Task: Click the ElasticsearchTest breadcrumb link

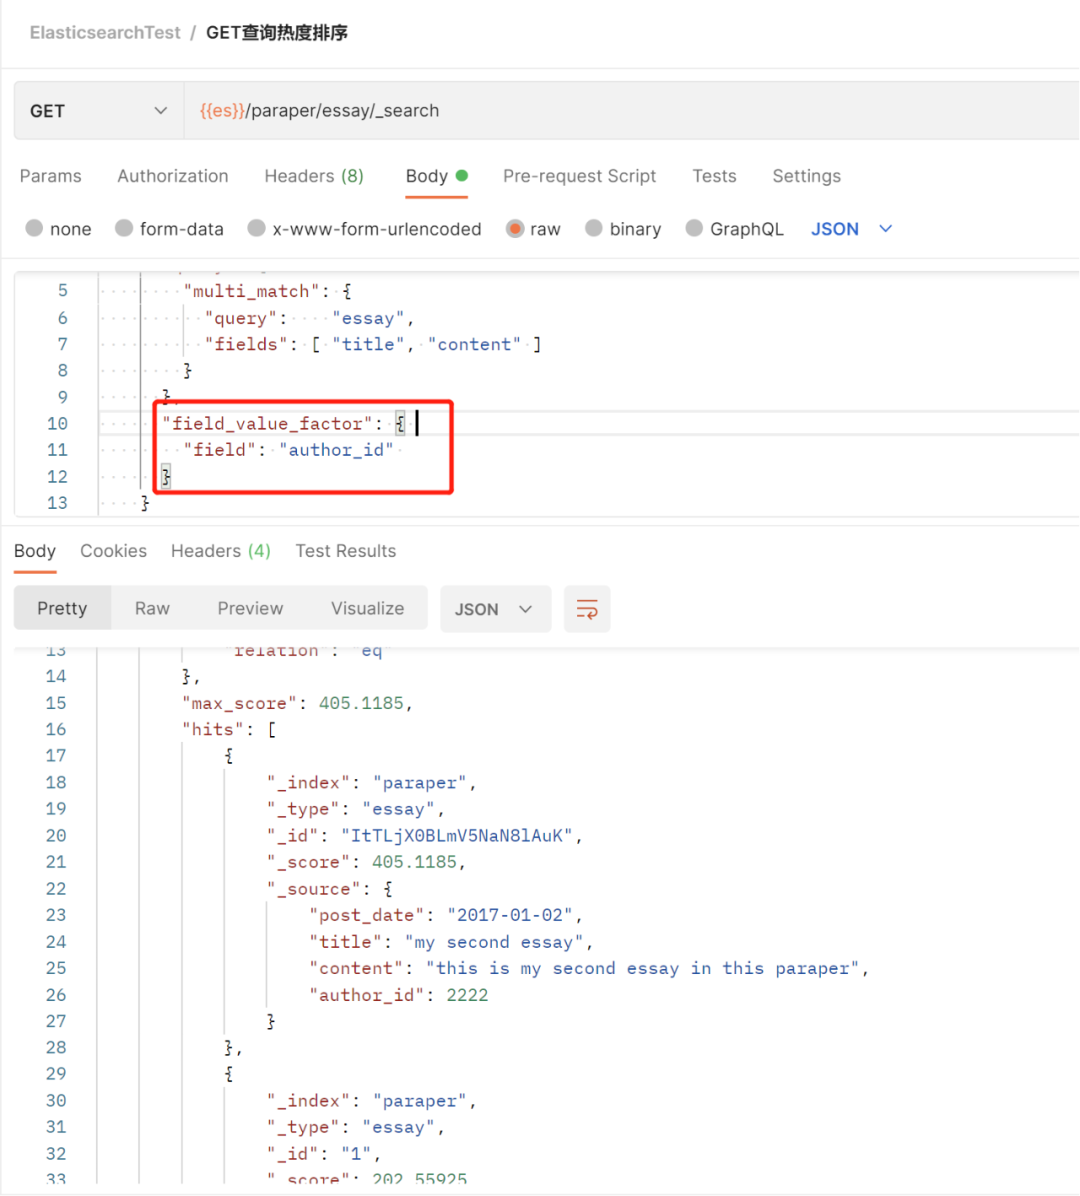Action: coord(105,33)
